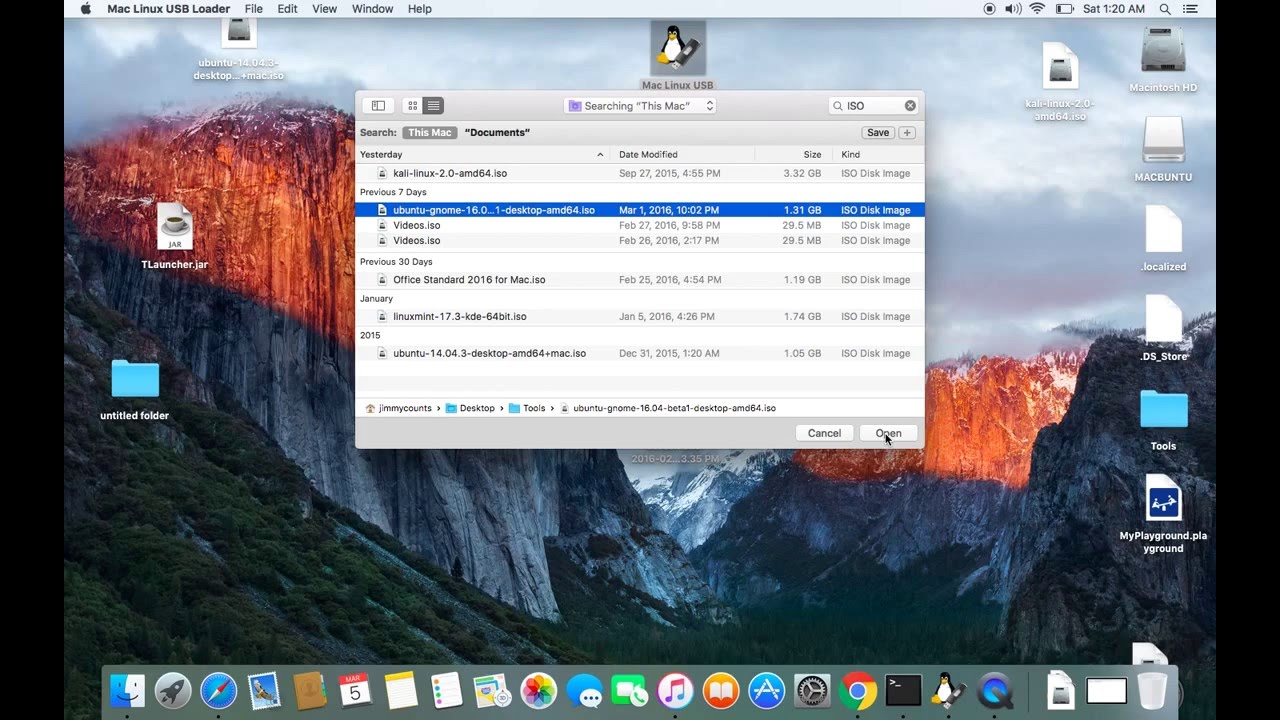The width and height of the screenshot is (1280, 720).
Task: Click the volume icon in menu bar
Action: [x=1012, y=9]
